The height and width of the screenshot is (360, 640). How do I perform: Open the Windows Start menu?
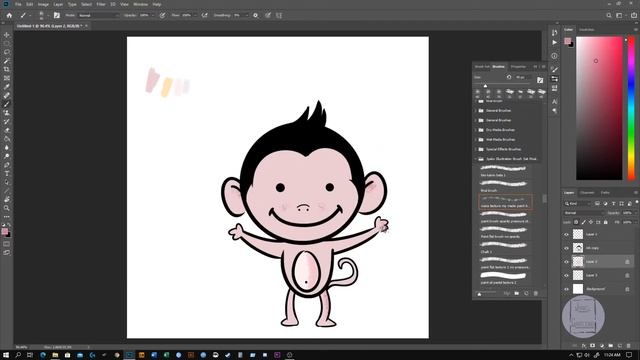click(6, 355)
